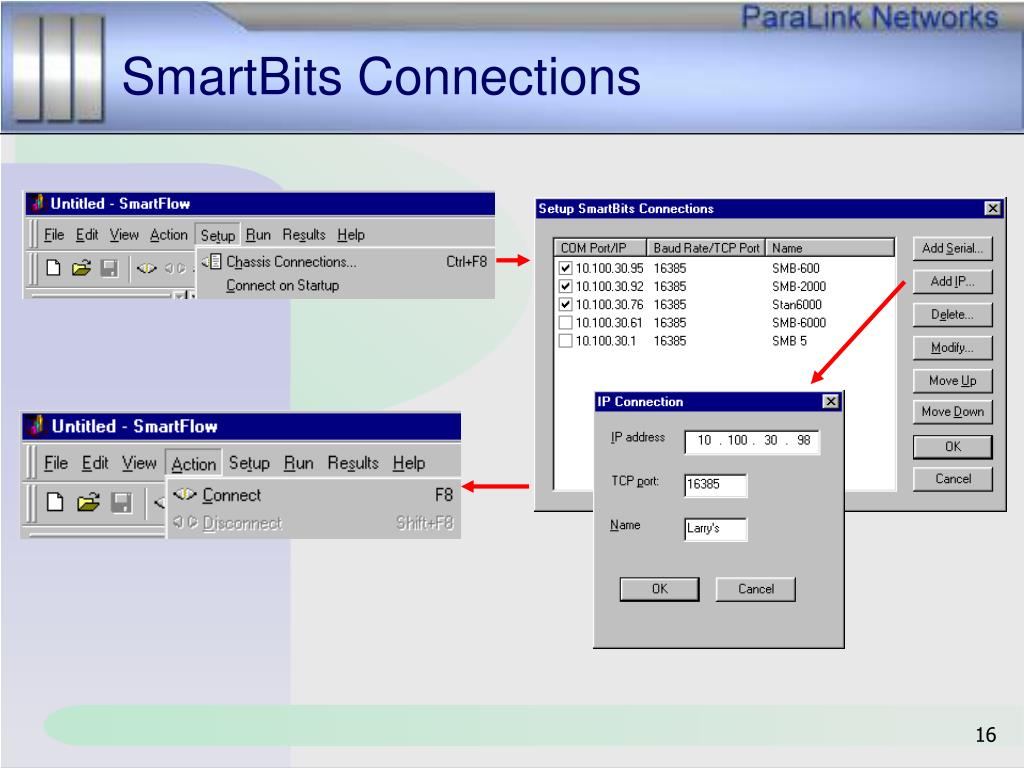This screenshot has height=768, width=1024.
Task: Open Setup menu in lower SmartFlow window
Action: [249, 463]
